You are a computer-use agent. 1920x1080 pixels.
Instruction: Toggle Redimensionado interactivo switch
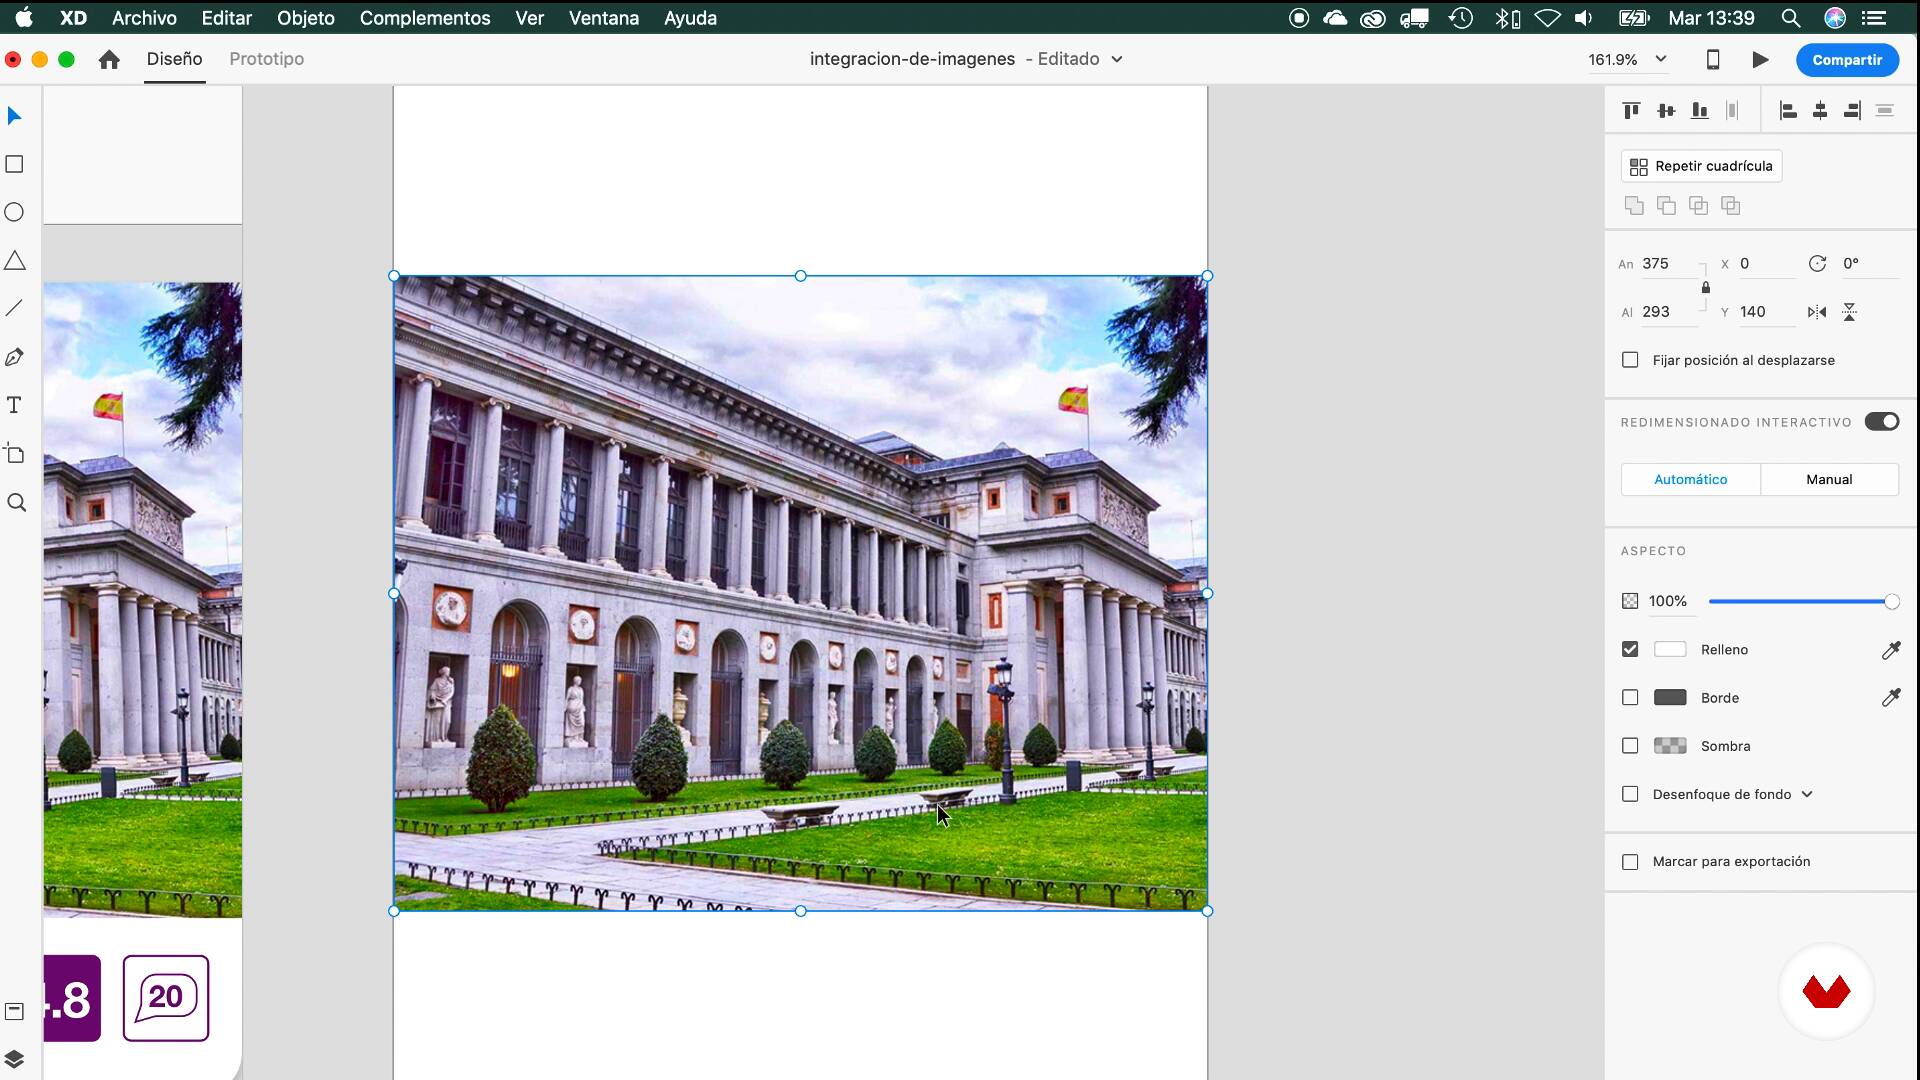coord(1882,422)
